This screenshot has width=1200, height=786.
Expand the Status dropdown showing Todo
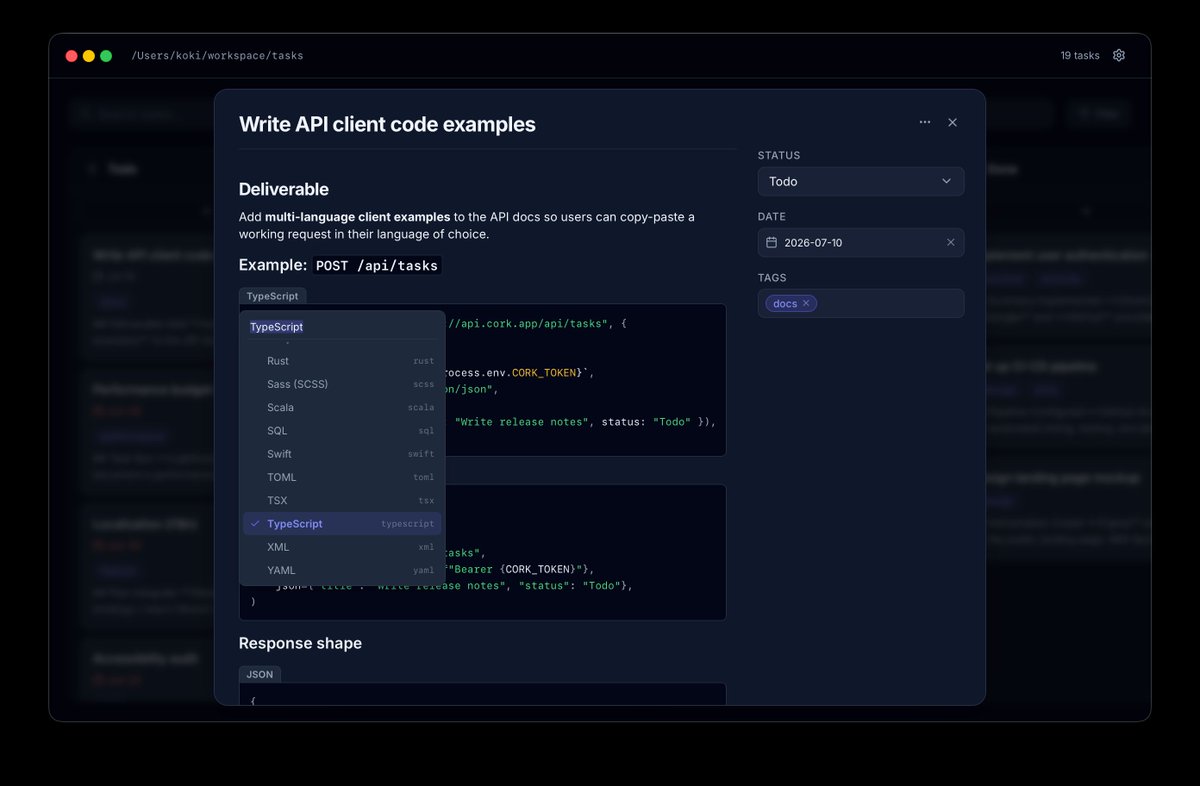[861, 181]
